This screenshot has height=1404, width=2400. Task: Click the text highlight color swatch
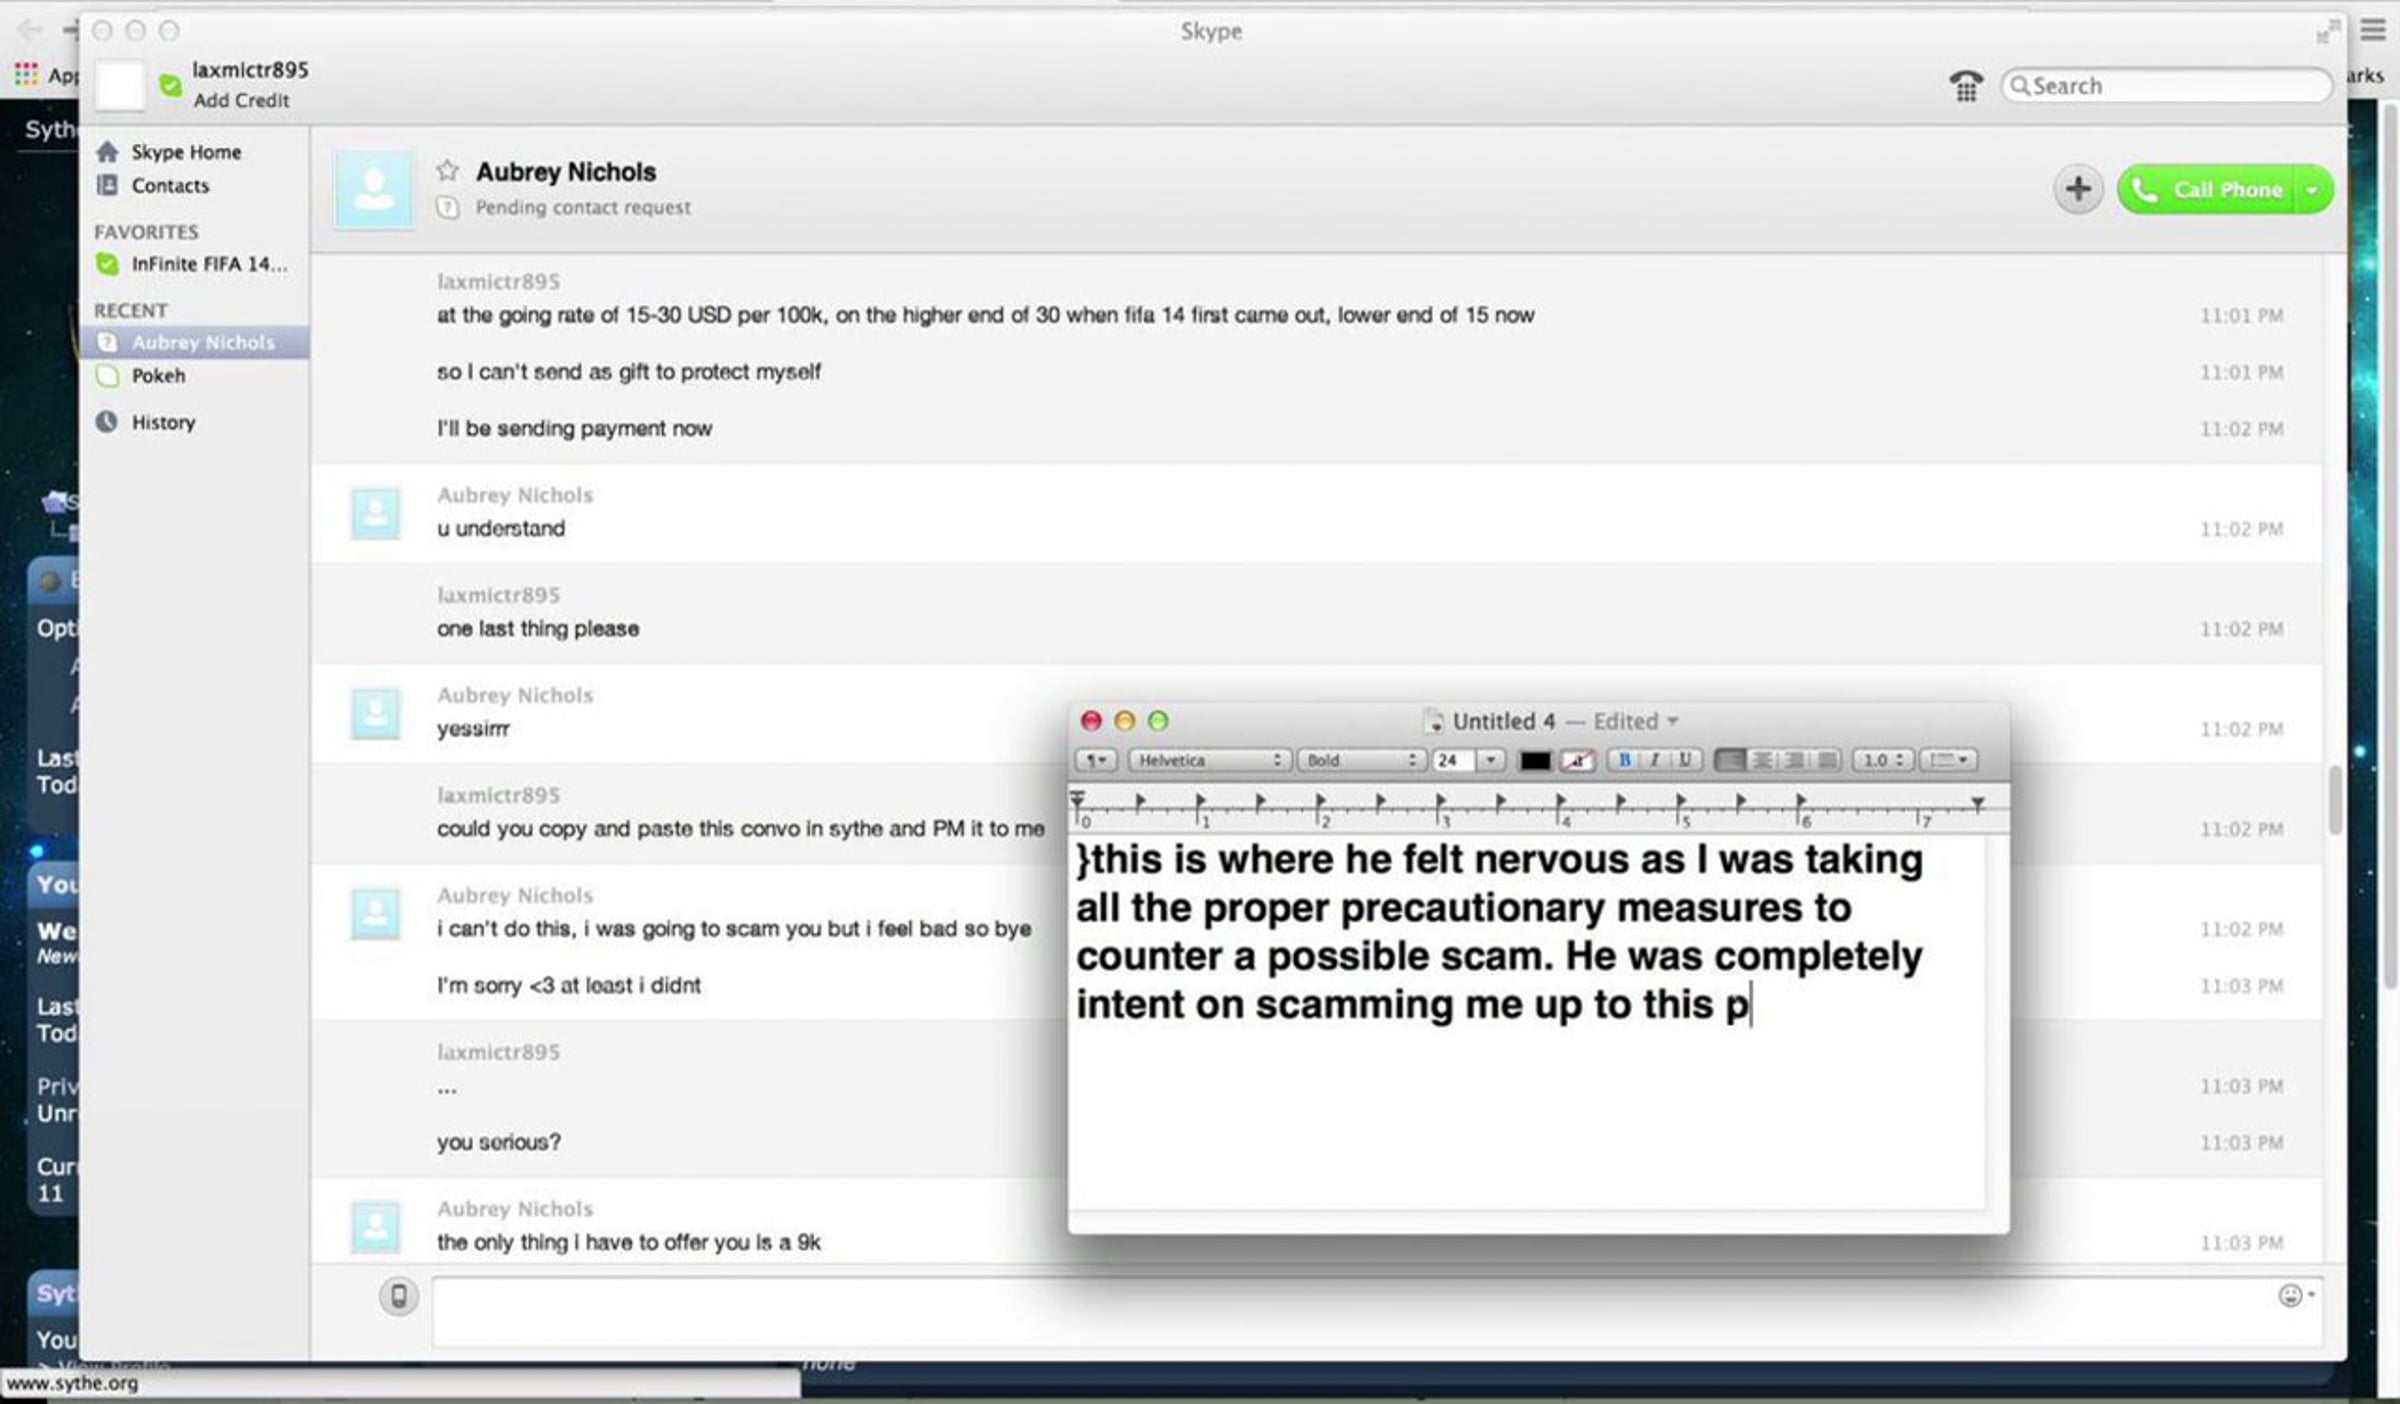pyautogui.click(x=1577, y=761)
